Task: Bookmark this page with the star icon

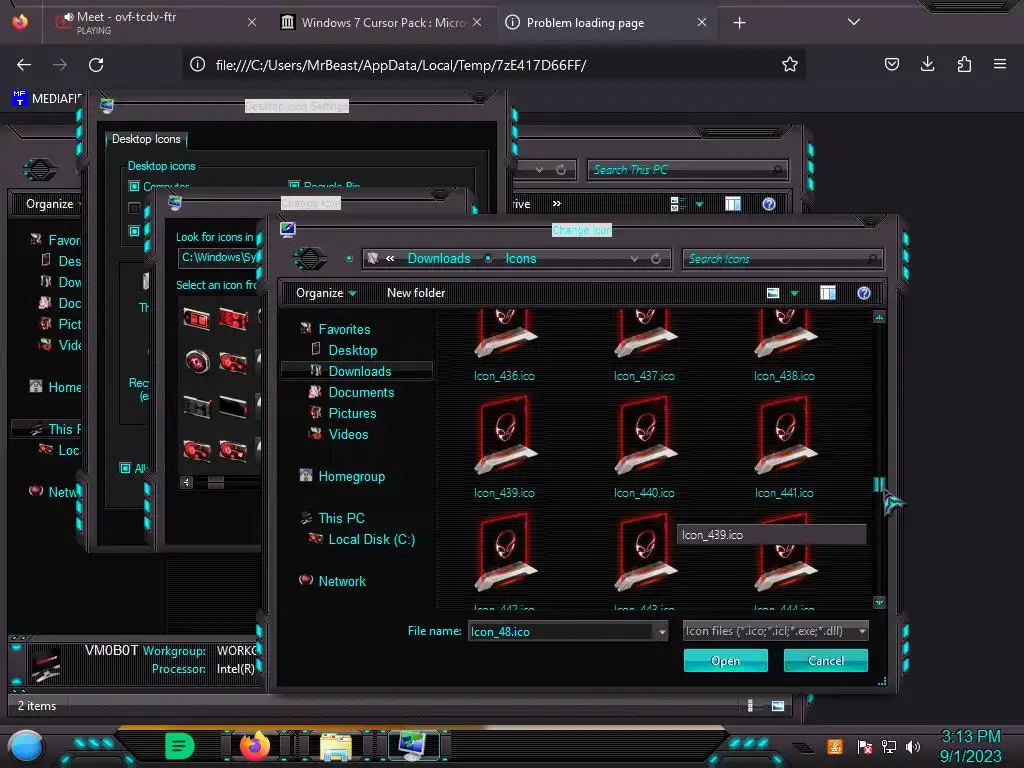Action: tap(790, 64)
